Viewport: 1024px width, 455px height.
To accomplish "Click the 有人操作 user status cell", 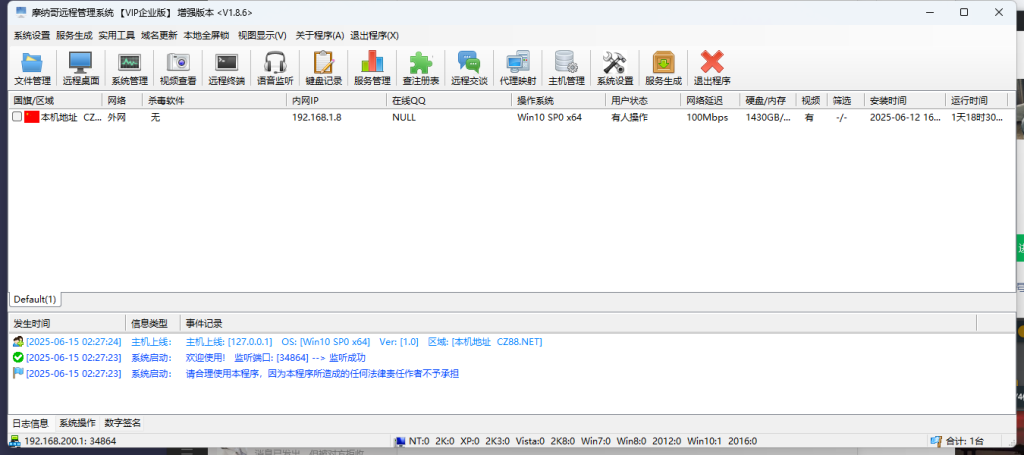I will pos(630,118).
